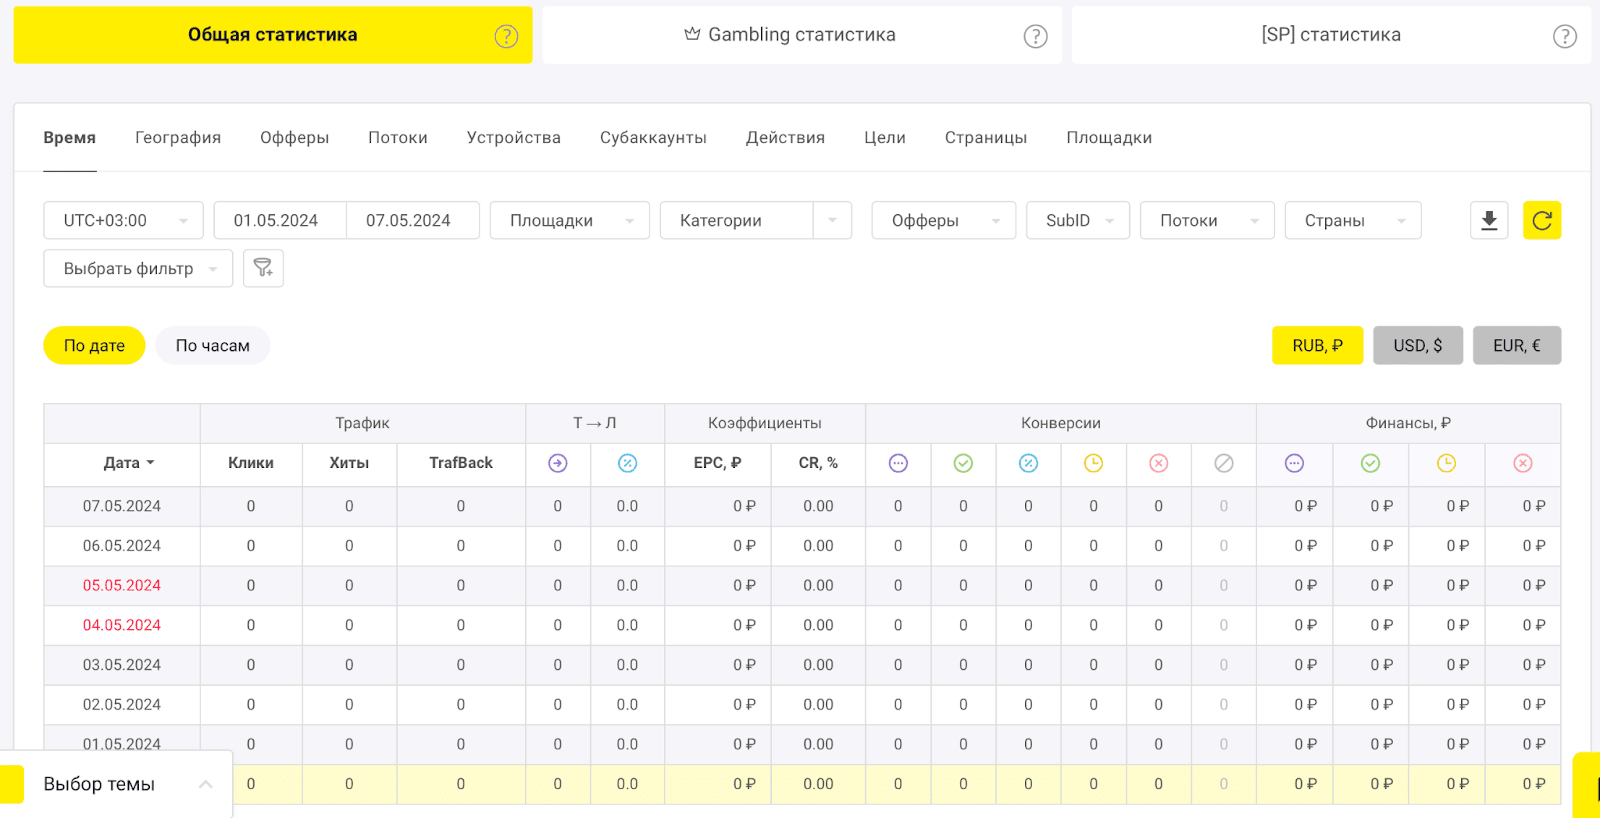This screenshot has height=818, width=1600.
Task: Open the Gambling статистика section
Action: coord(801,35)
